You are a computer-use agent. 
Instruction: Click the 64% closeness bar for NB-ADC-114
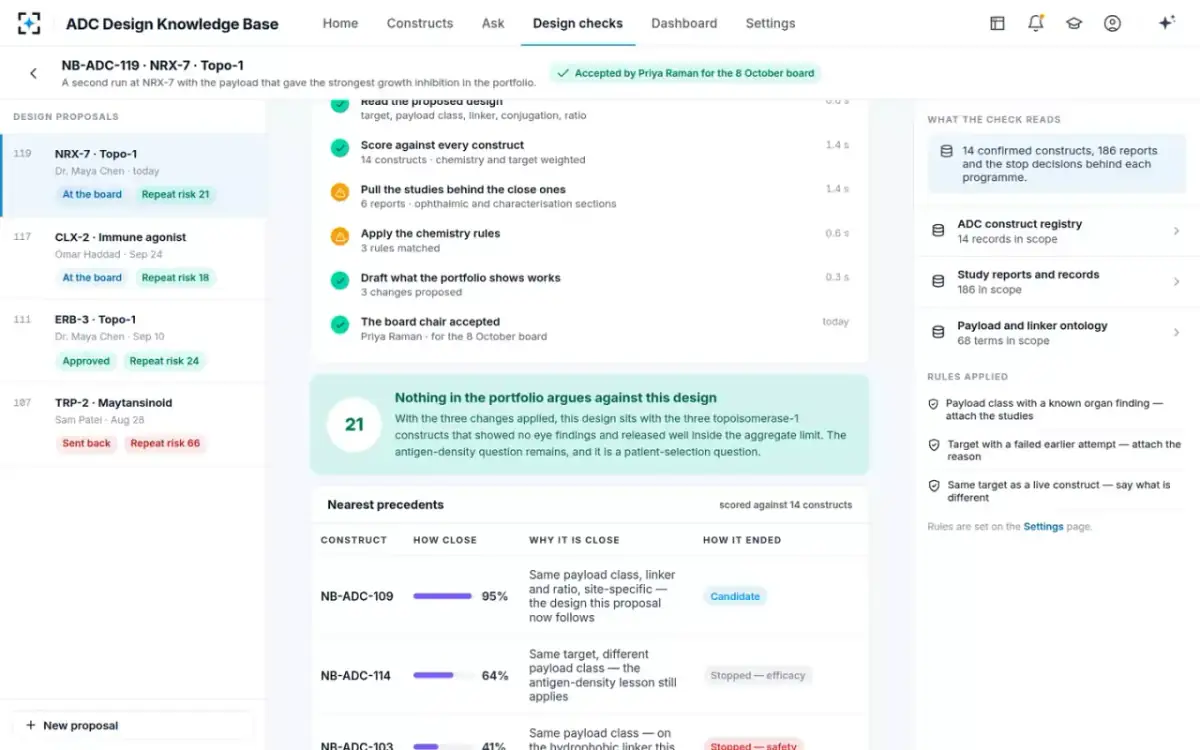pos(443,675)
